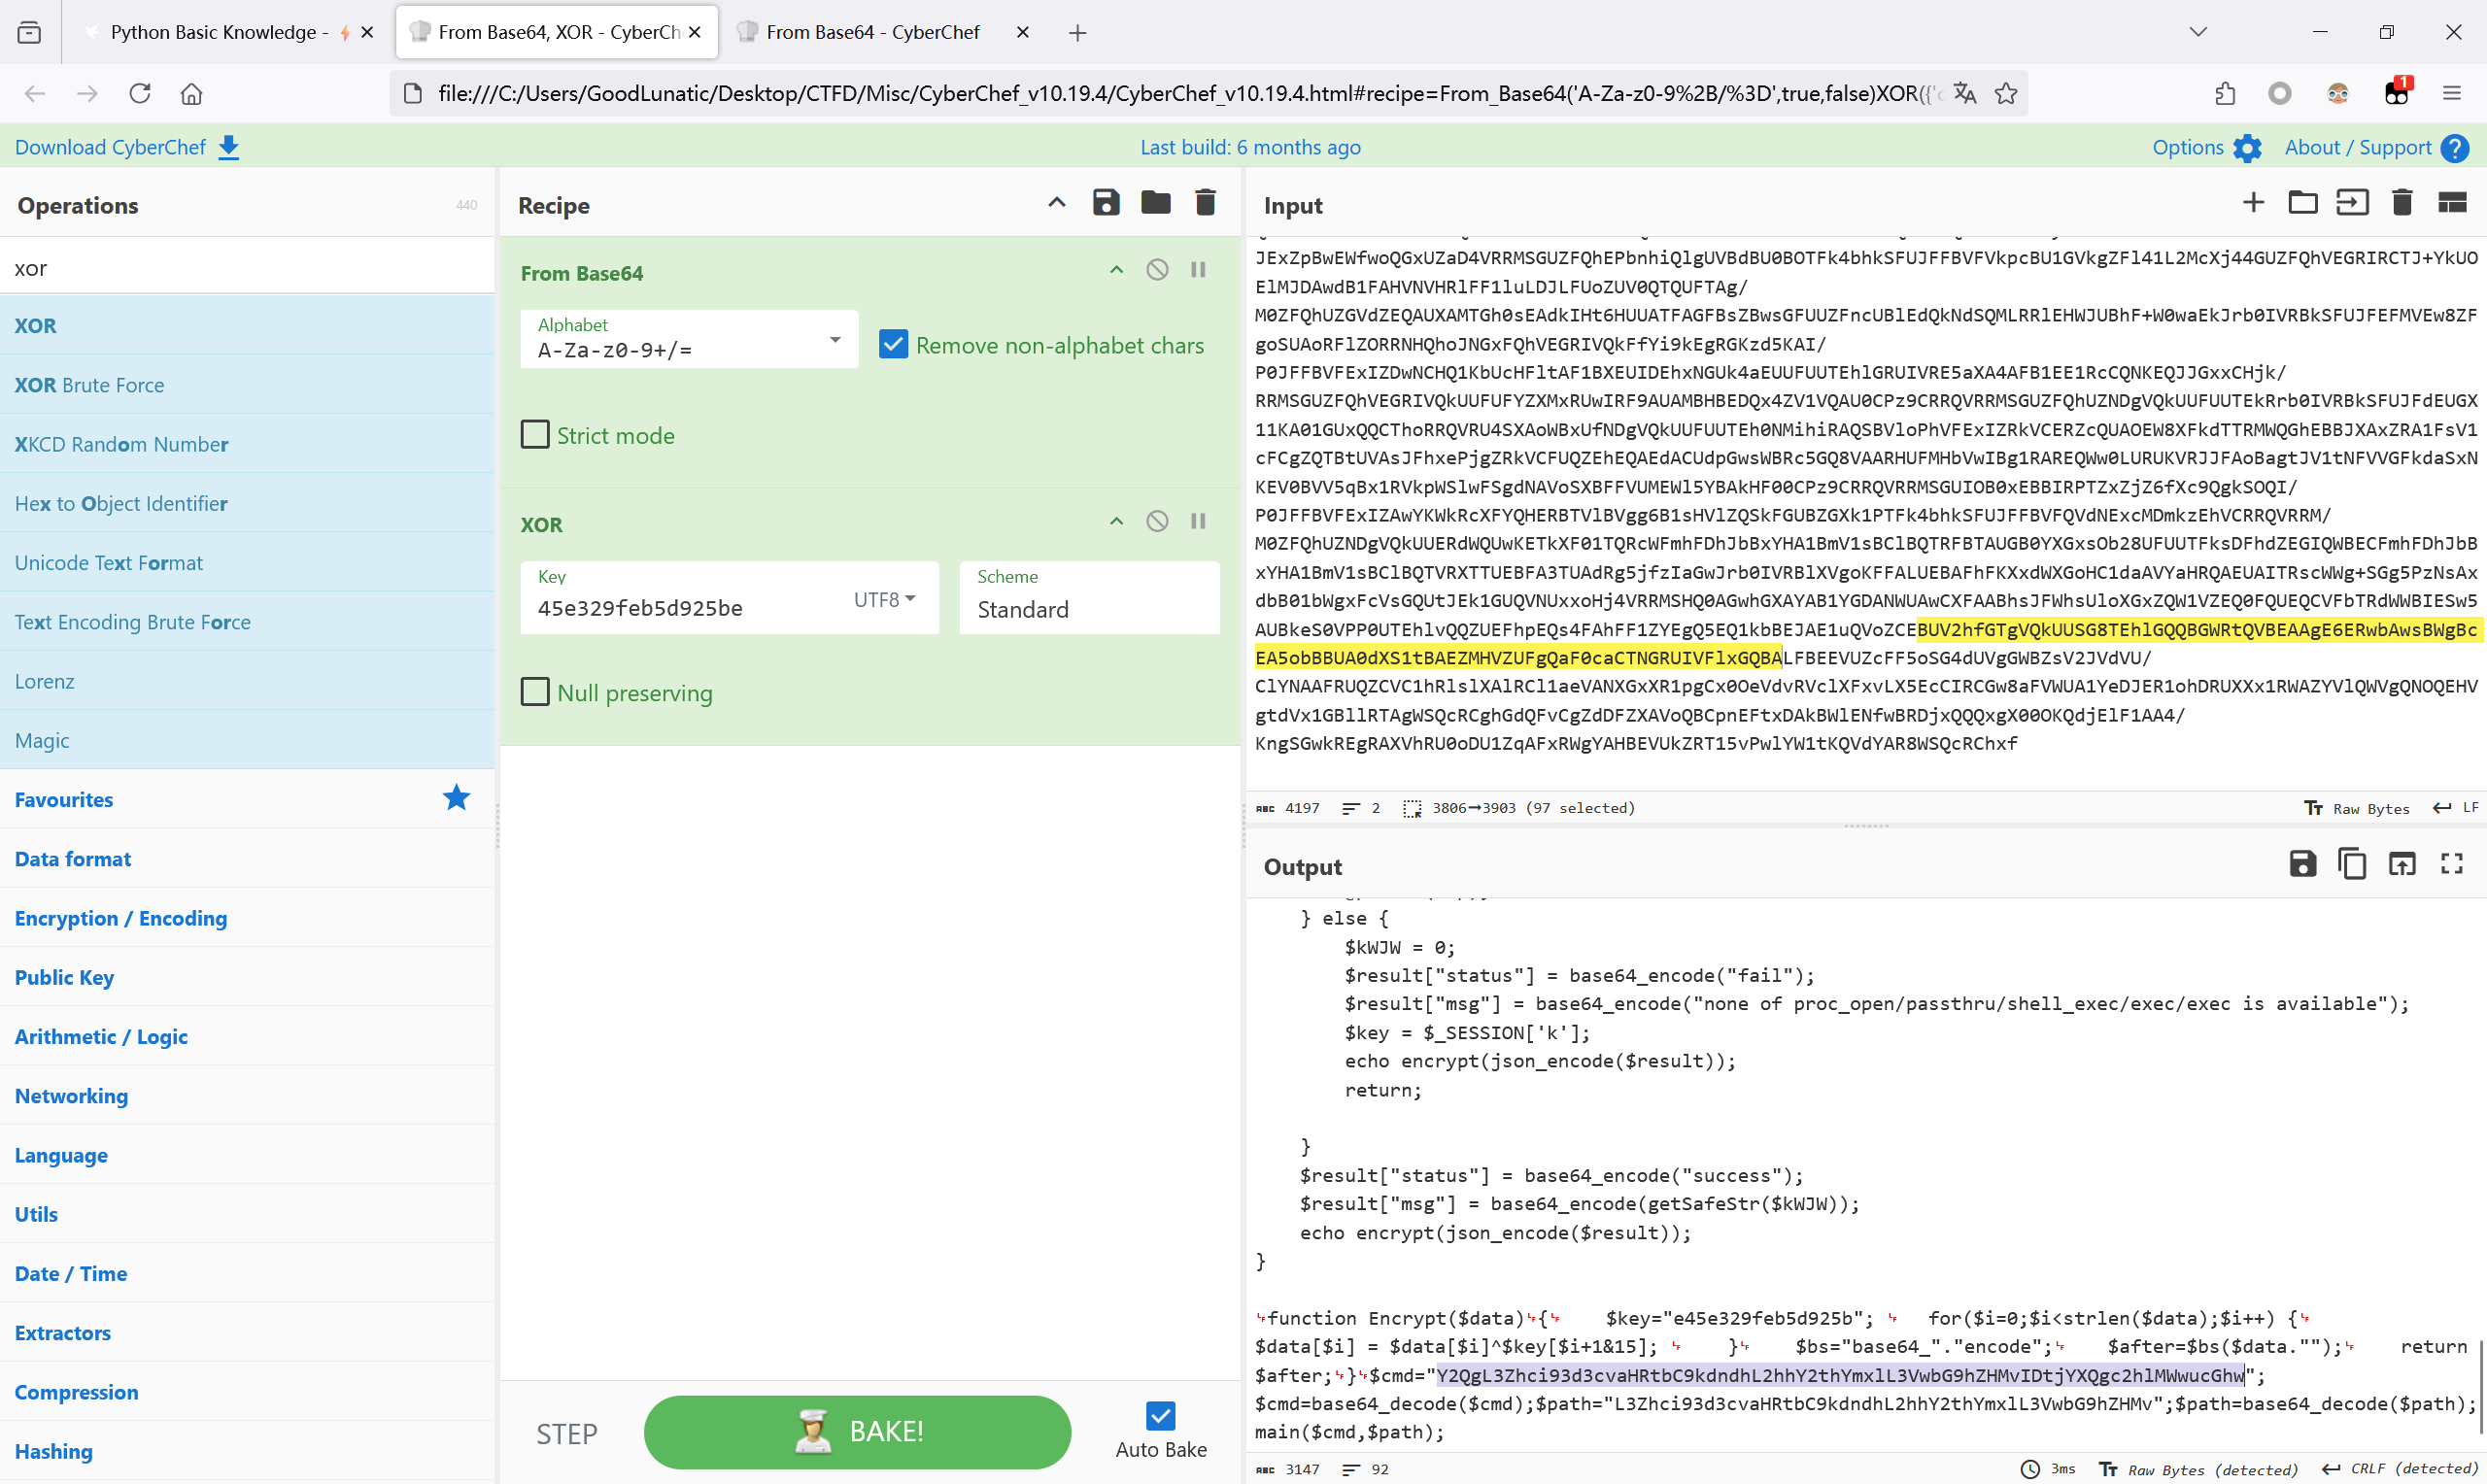Load a saved recipe folder icon
This screenshot has width=2487, height=1484.
pyautogui.click(x=1155, y=203)
